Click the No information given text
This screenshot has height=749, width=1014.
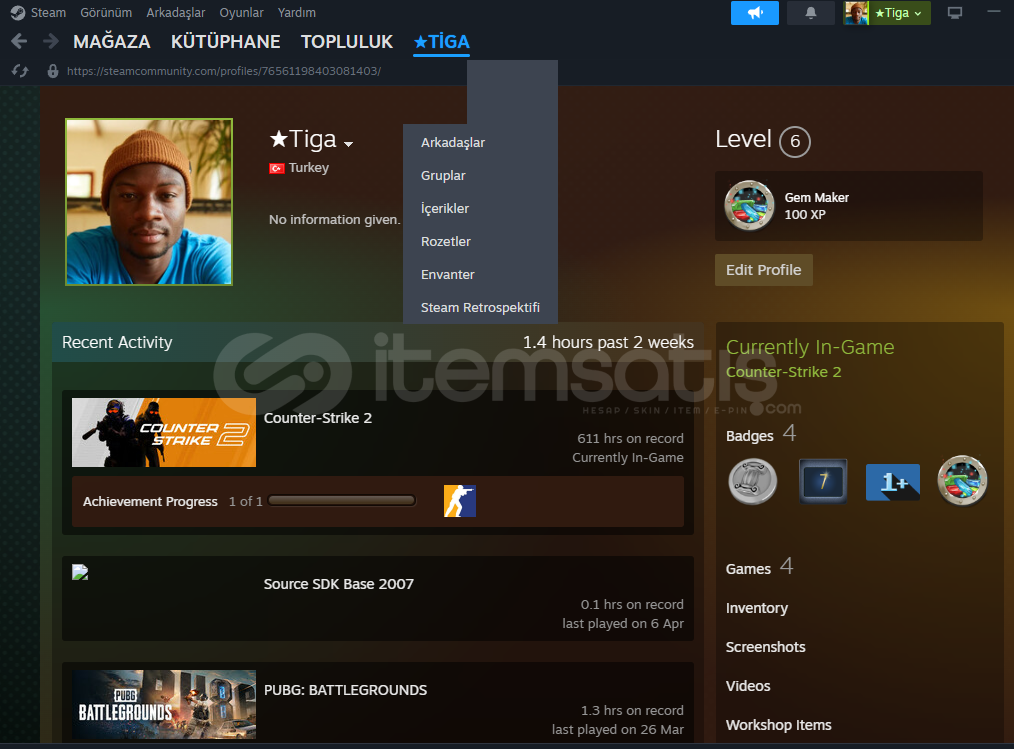(x=335, y=220)
